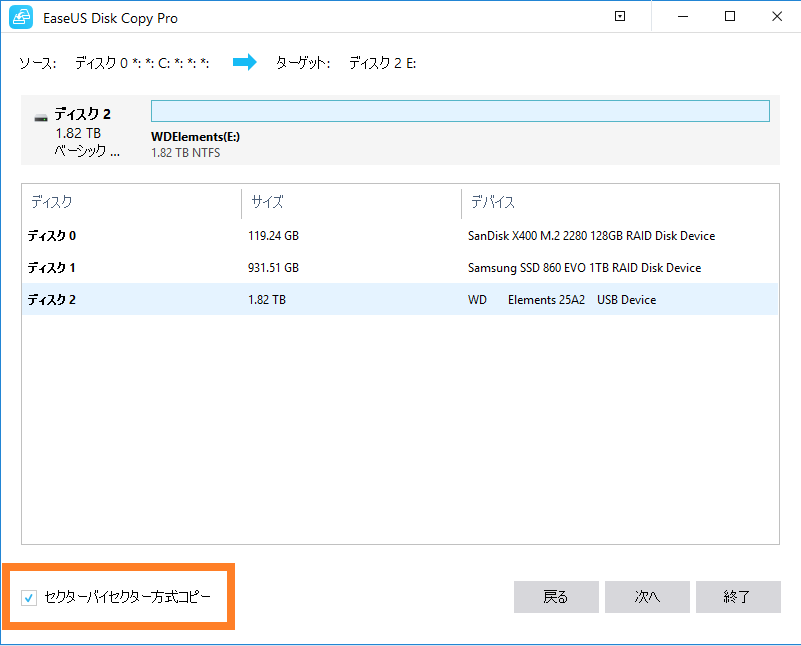801x646 pixels.
Task: Click the WDElements(E:) label
Action: click(x=195, y=137)
